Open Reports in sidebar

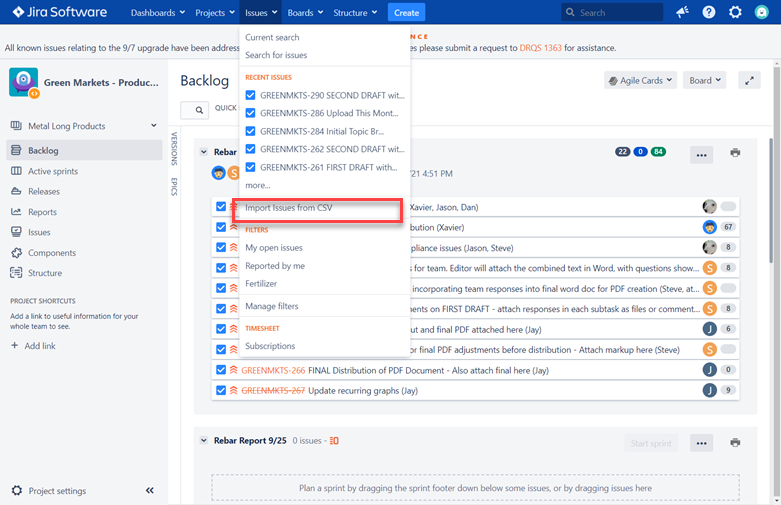tap(42, 212)
